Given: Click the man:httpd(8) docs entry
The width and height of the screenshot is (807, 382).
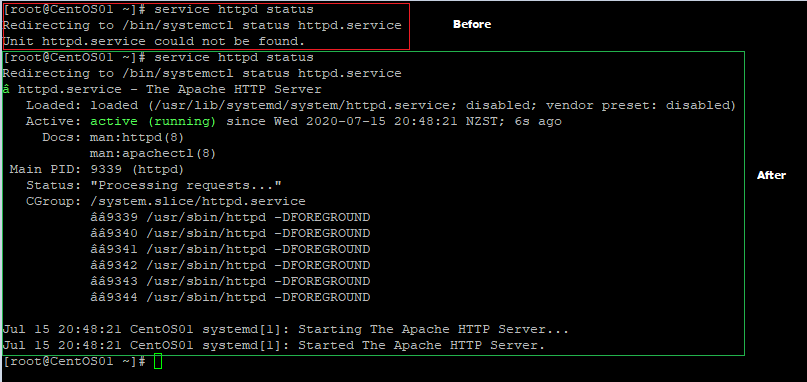Looking at the screenshot, I should click(137, 137).
